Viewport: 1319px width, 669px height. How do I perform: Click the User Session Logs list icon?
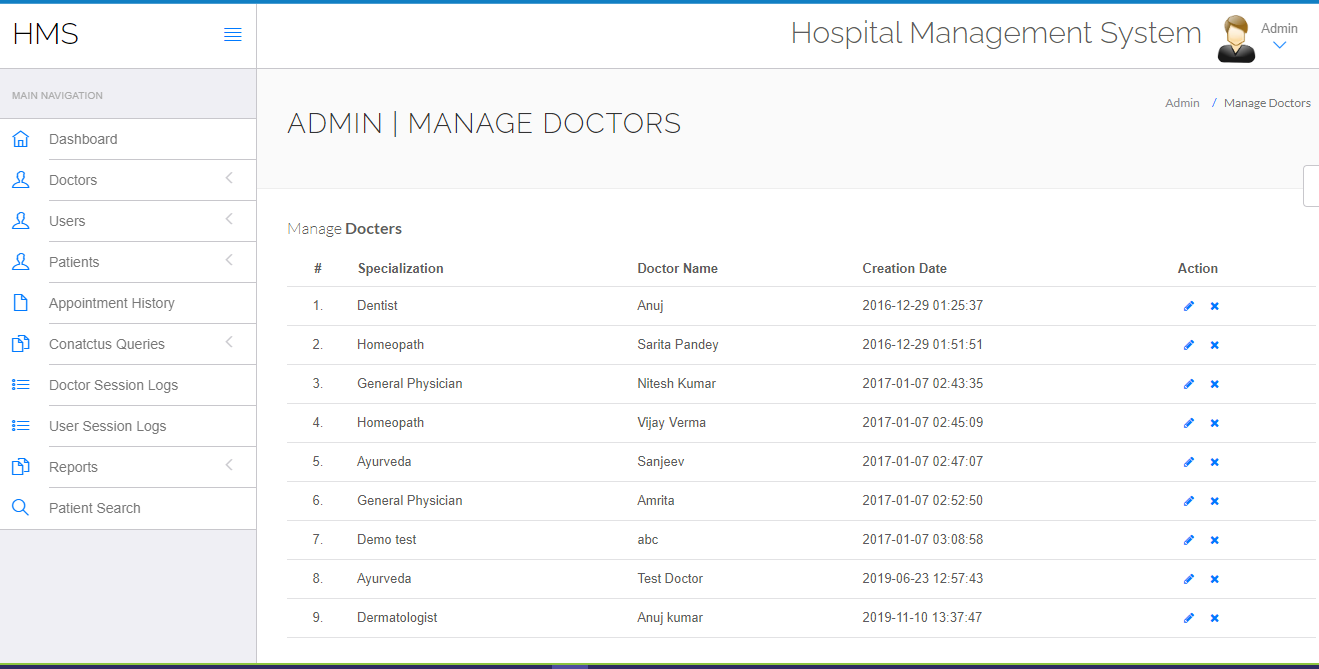[20, 425]
